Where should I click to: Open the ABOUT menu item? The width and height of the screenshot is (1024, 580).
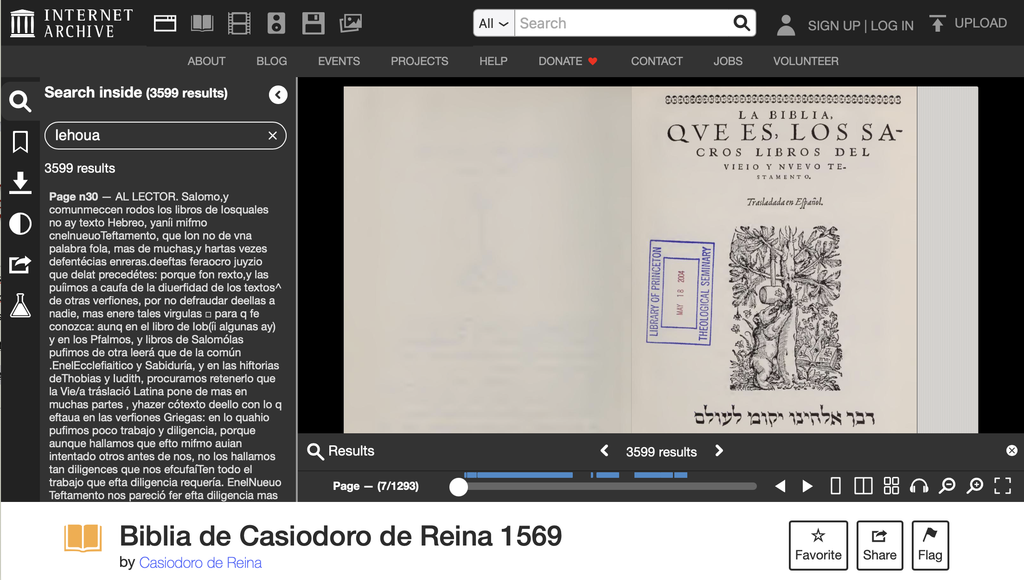[206, 61]
